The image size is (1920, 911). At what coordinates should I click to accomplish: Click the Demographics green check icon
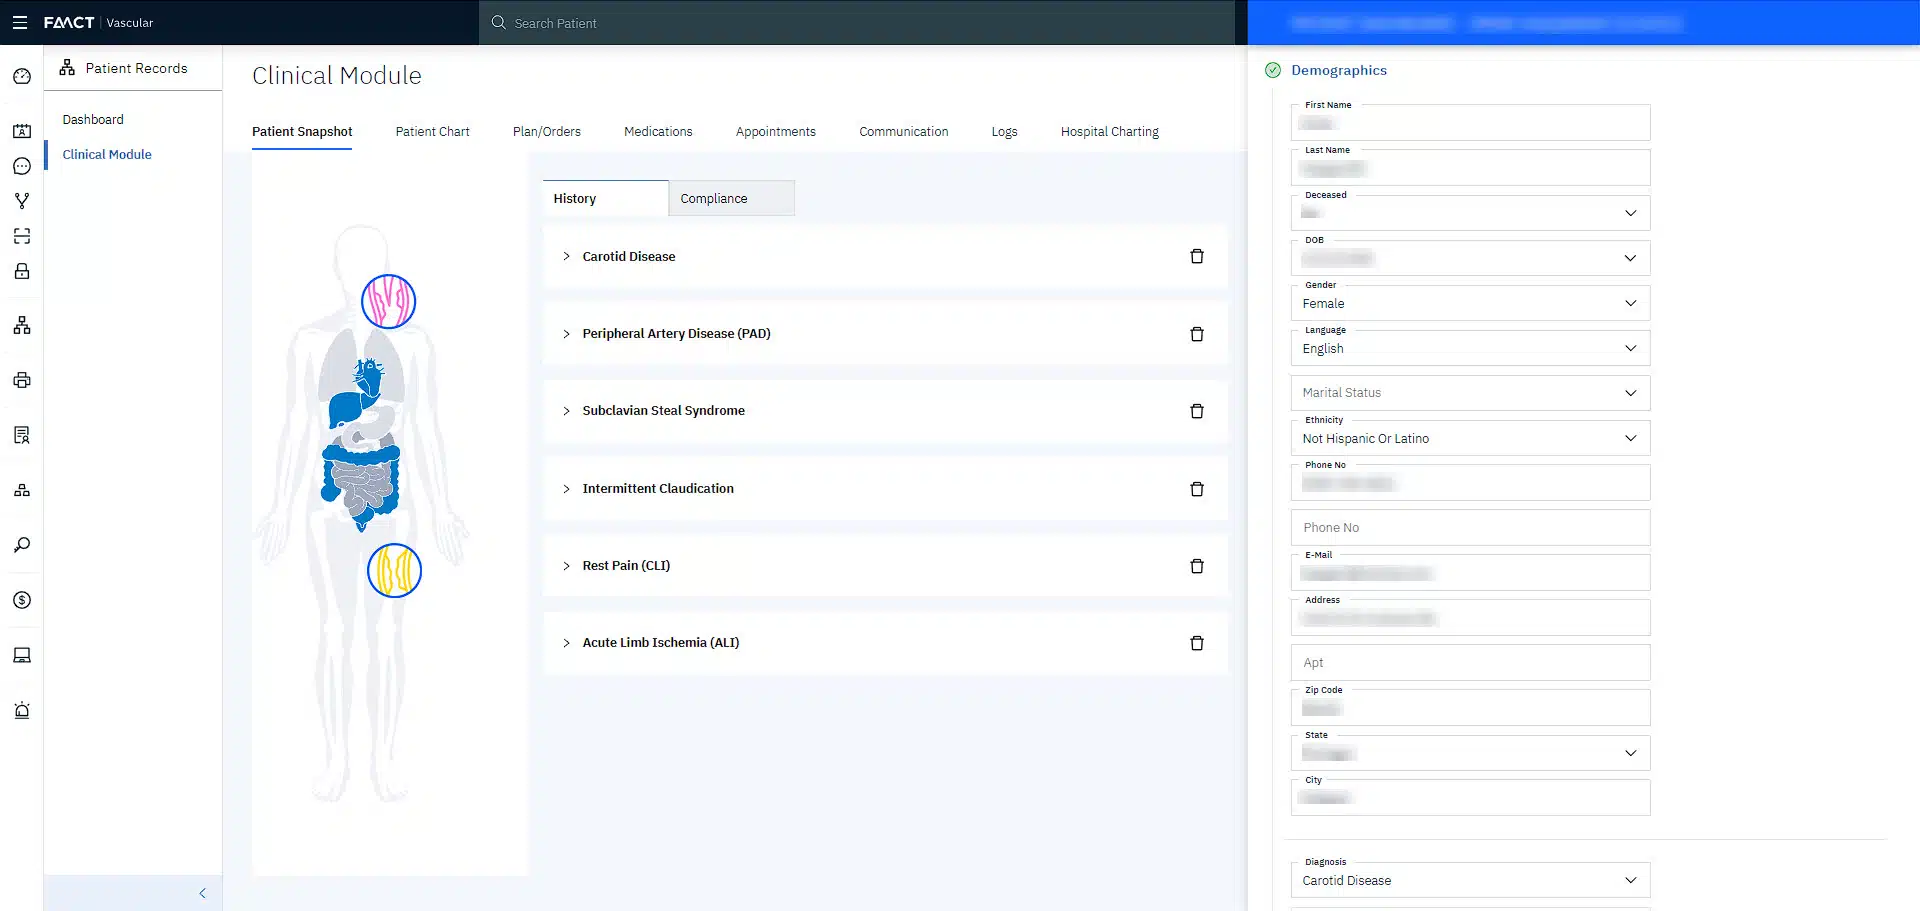coord(1273,70)
